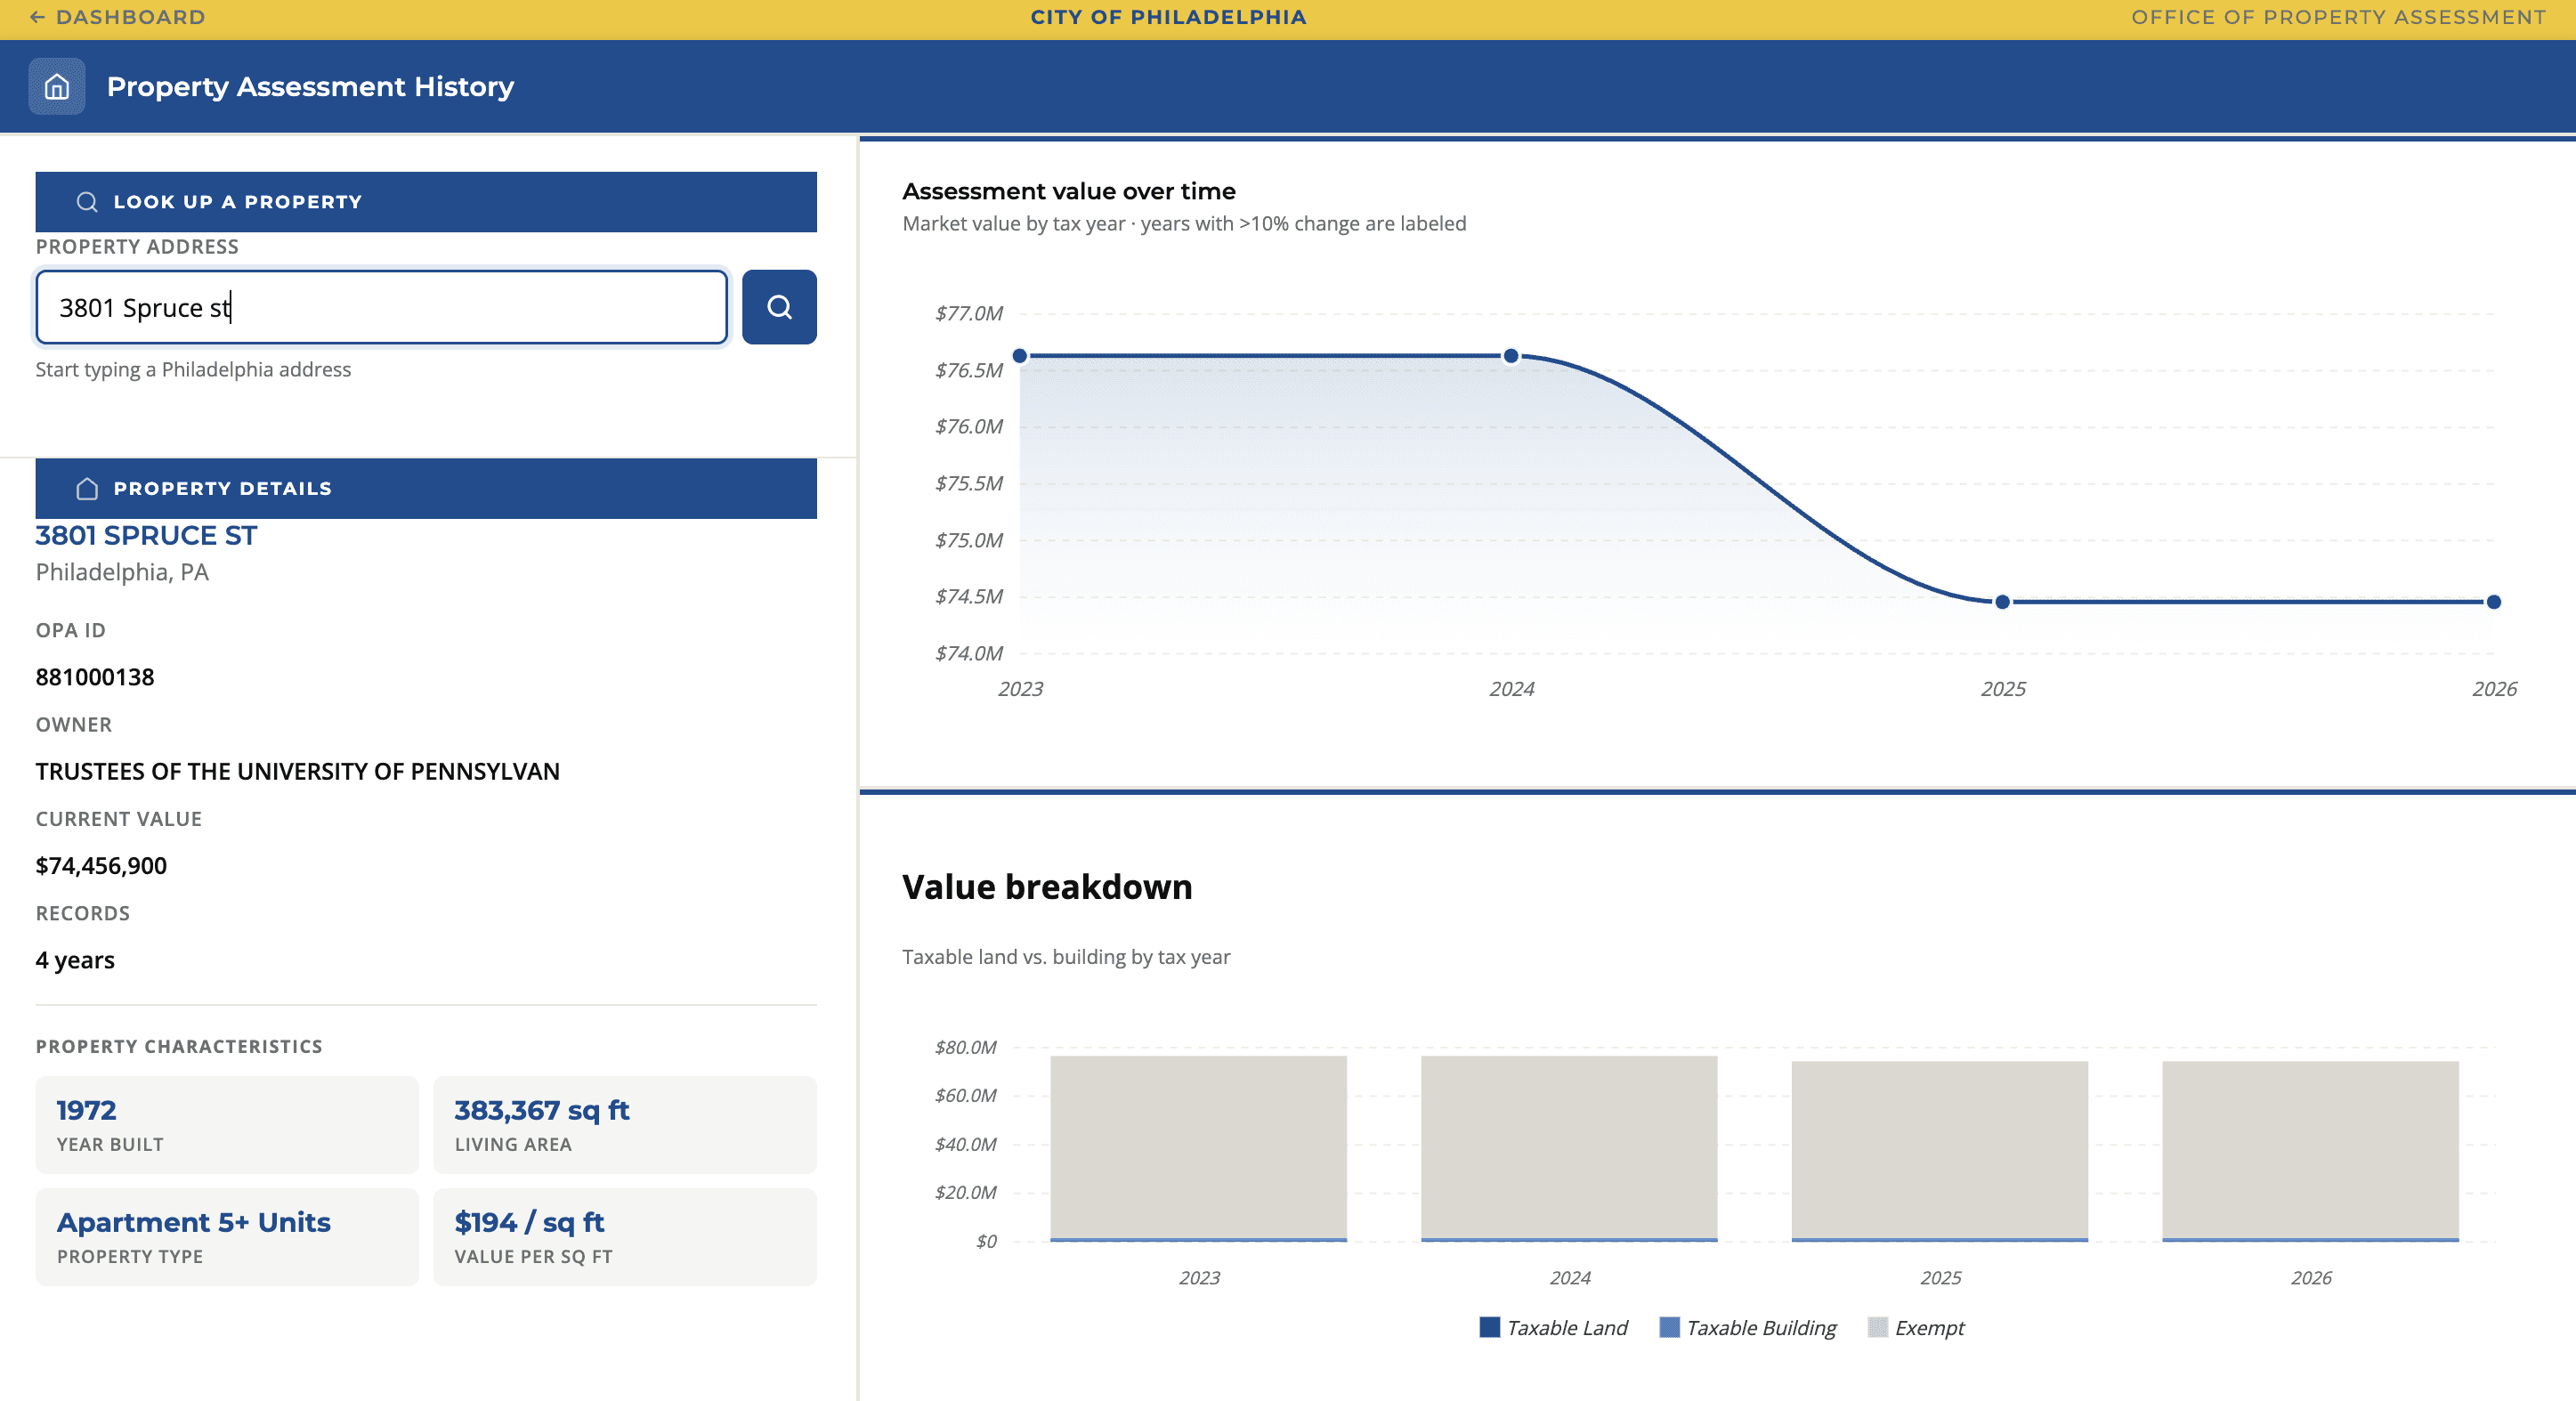Select the 2023 data point on line chart

click(1020, 356)
